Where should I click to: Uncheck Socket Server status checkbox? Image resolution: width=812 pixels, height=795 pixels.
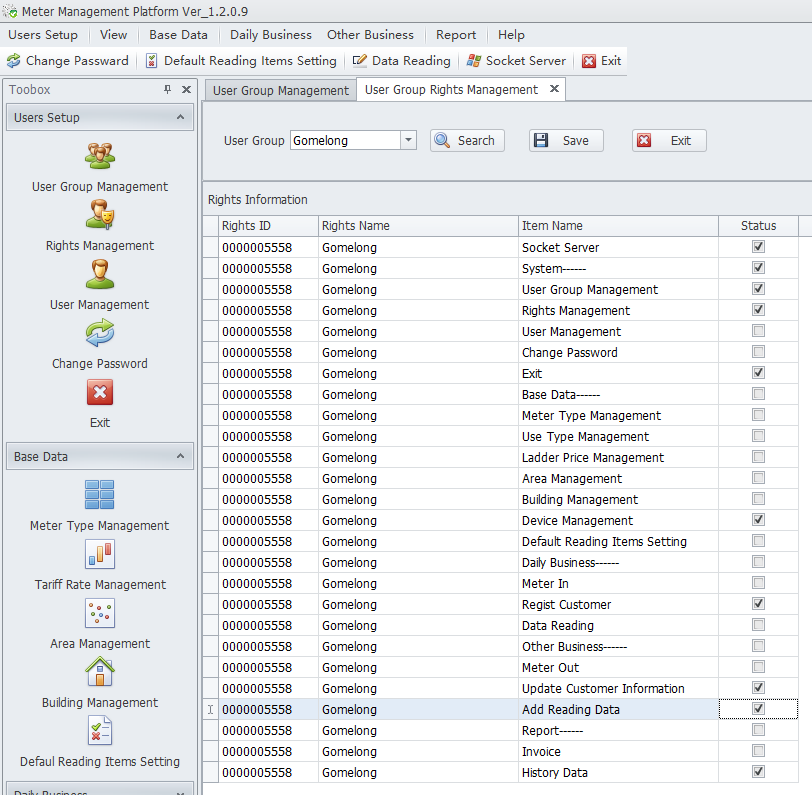coord(758,247)
